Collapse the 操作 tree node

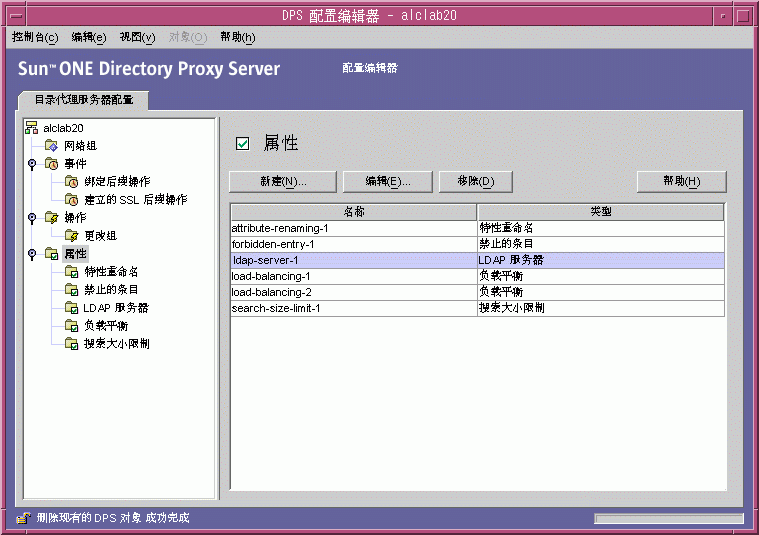coord(32,218)
